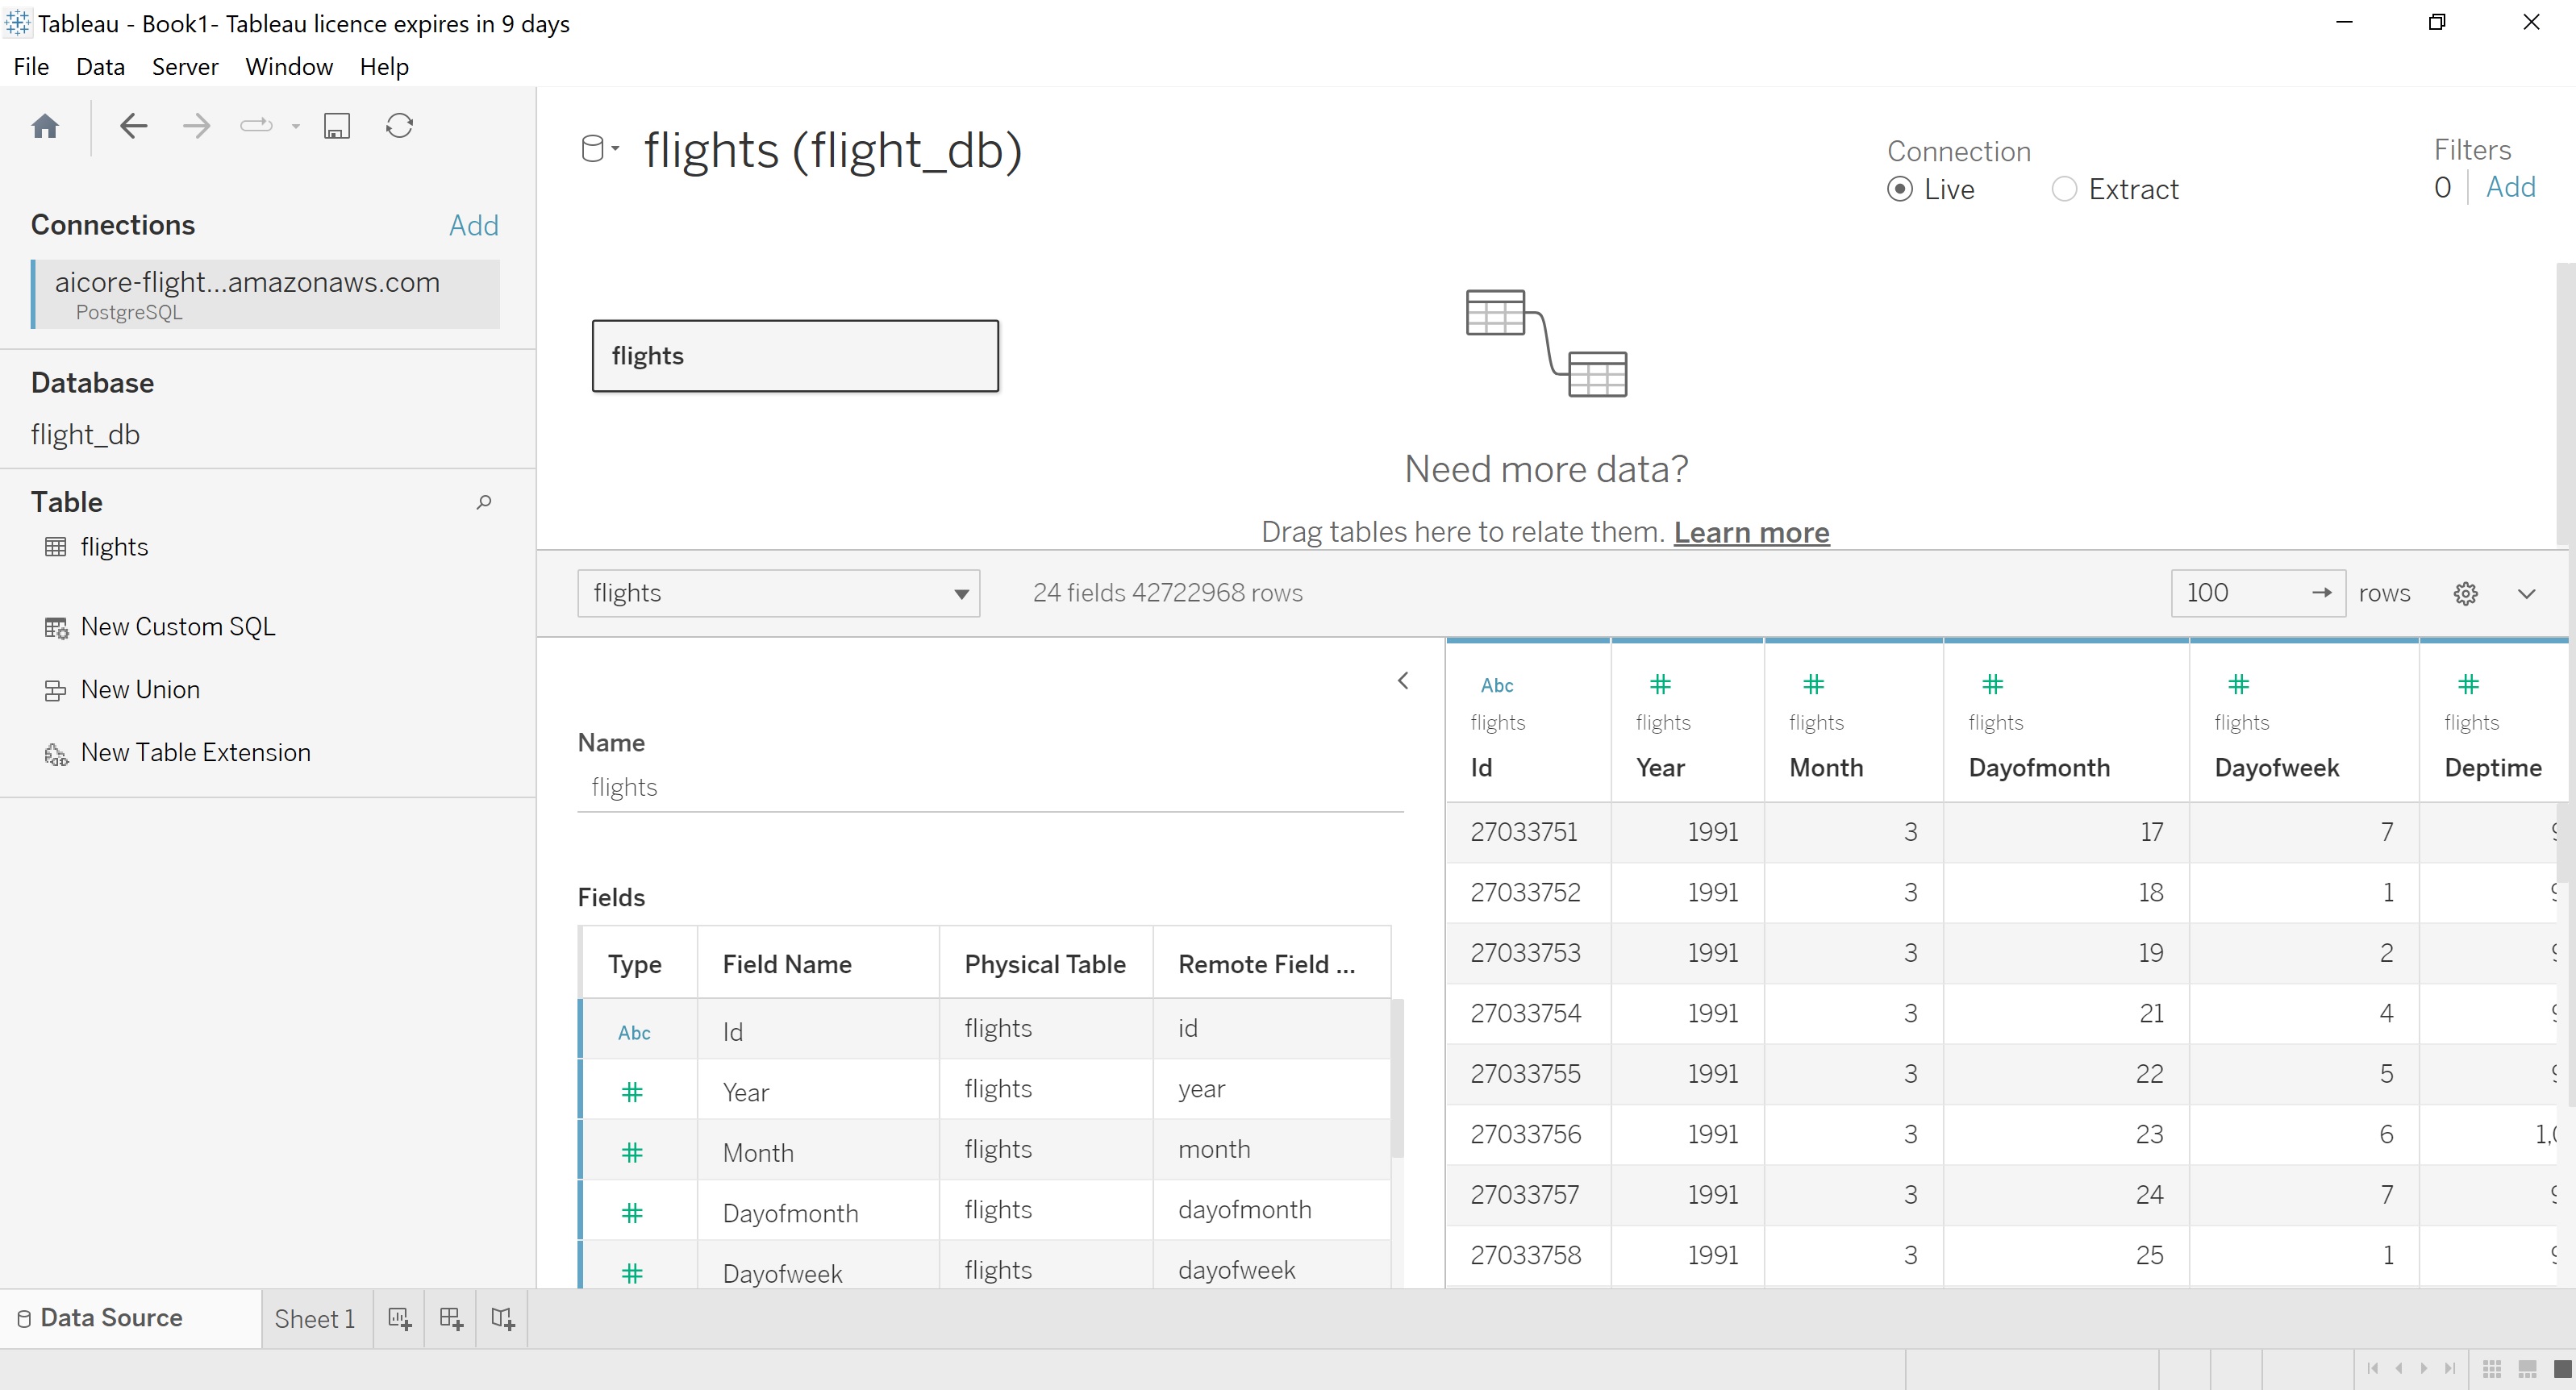Create a new dashboard using bottom toolbar icon
The image size is (2576, 1390).
pos(450,1318)
